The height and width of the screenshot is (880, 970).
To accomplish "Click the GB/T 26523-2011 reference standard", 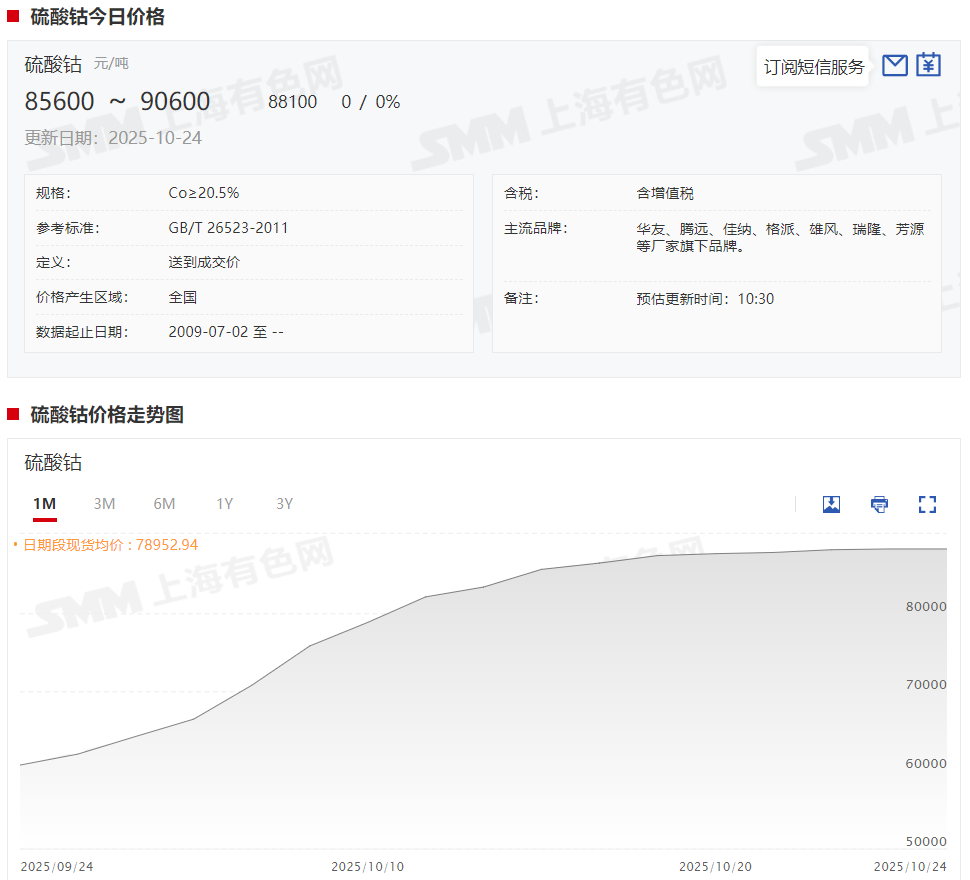I will (228, 228).
